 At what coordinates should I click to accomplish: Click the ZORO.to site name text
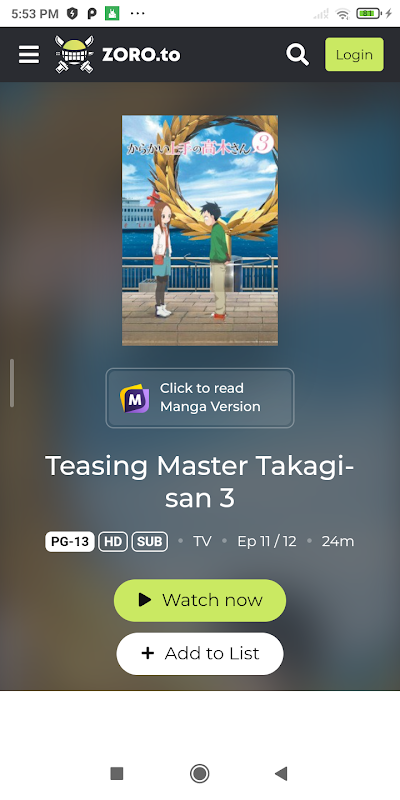141,55
